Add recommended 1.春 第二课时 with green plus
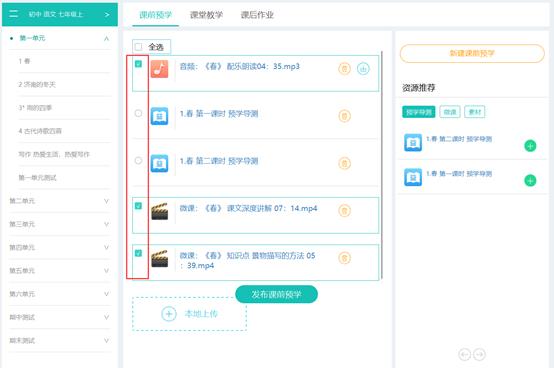The height and width of the screenshot is (368, 554). pos(530,146)
